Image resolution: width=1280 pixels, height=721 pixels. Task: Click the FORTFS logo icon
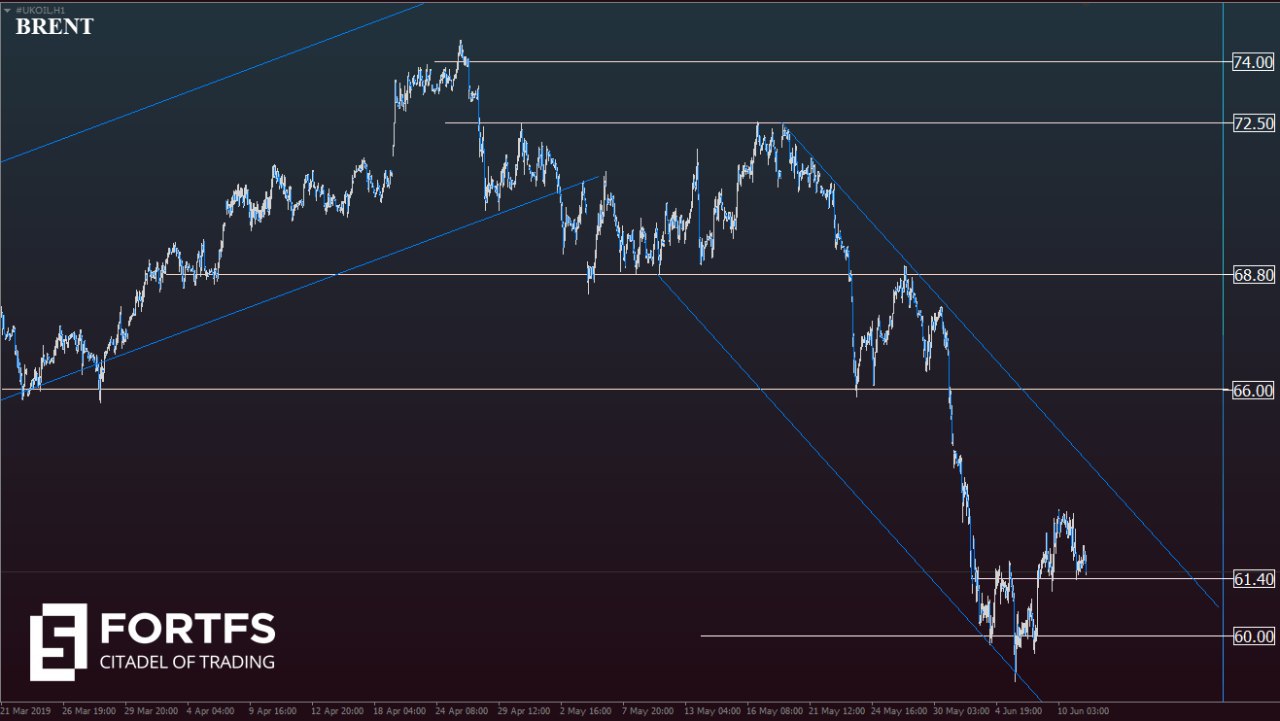click(58, 642)
